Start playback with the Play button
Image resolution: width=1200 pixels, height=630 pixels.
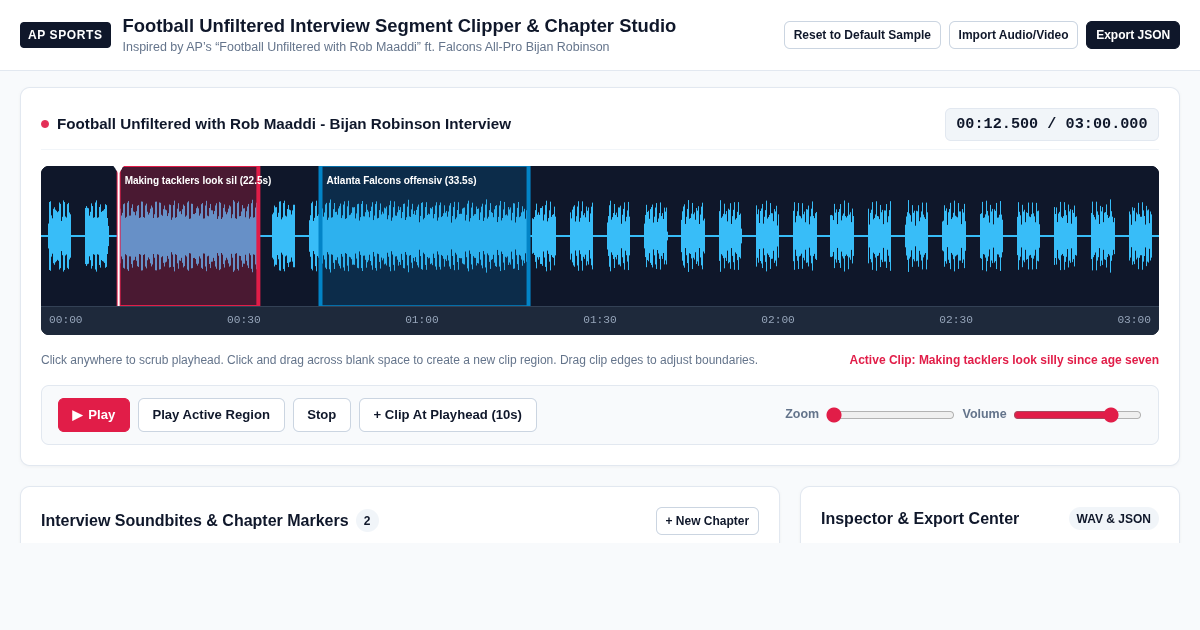94,415
